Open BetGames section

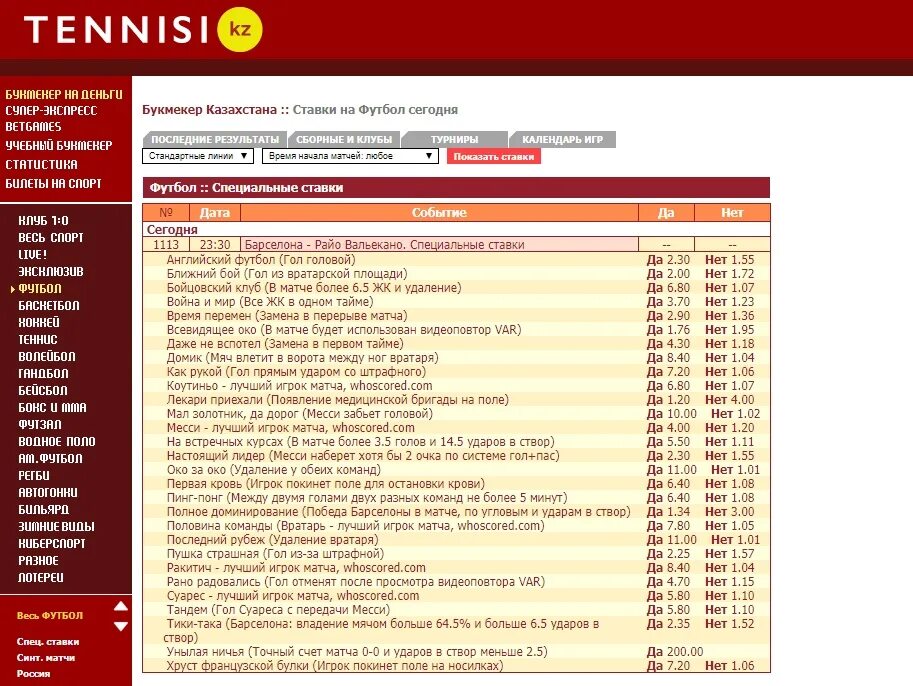tap(33, 126)
